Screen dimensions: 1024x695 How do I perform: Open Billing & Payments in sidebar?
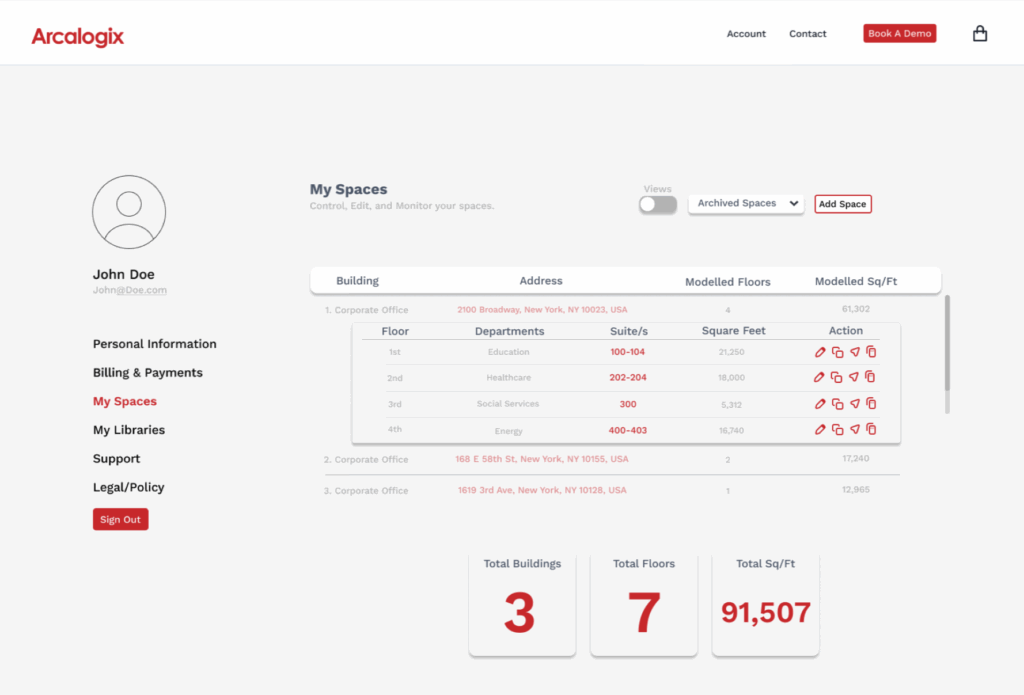click(148, 373)
